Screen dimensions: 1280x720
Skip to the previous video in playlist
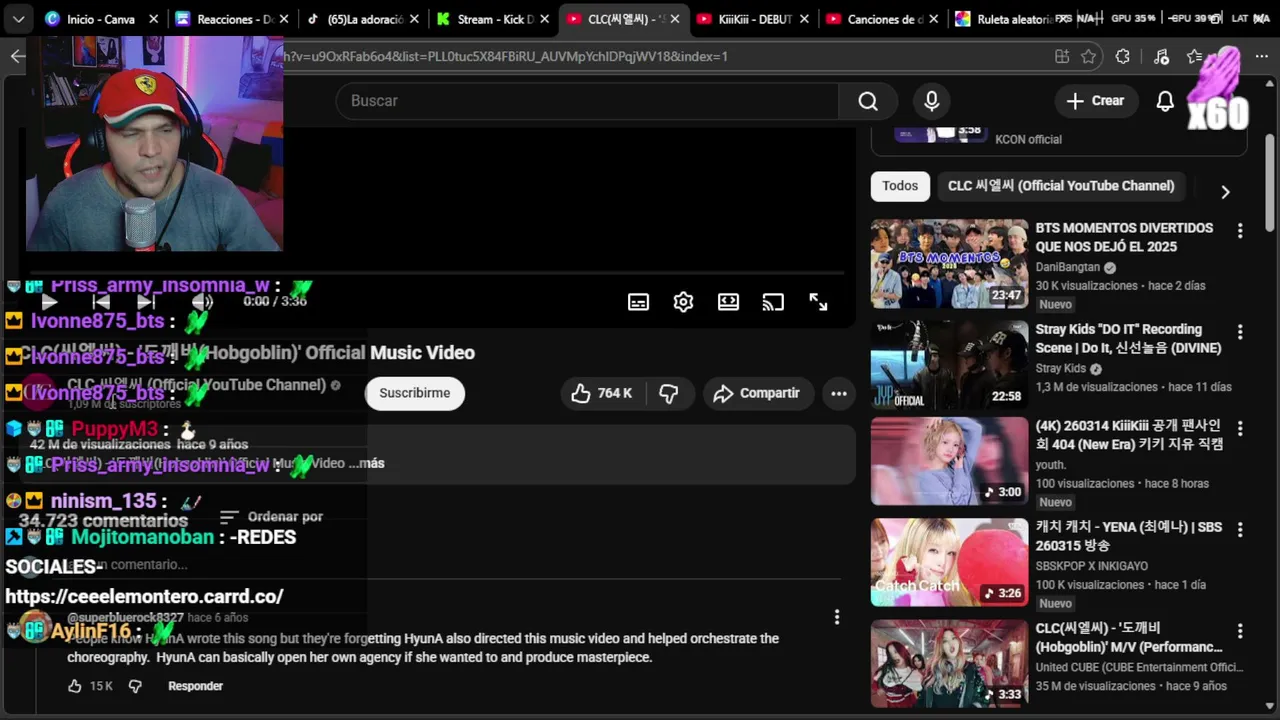pyautogui.click(x=101, y=301)
